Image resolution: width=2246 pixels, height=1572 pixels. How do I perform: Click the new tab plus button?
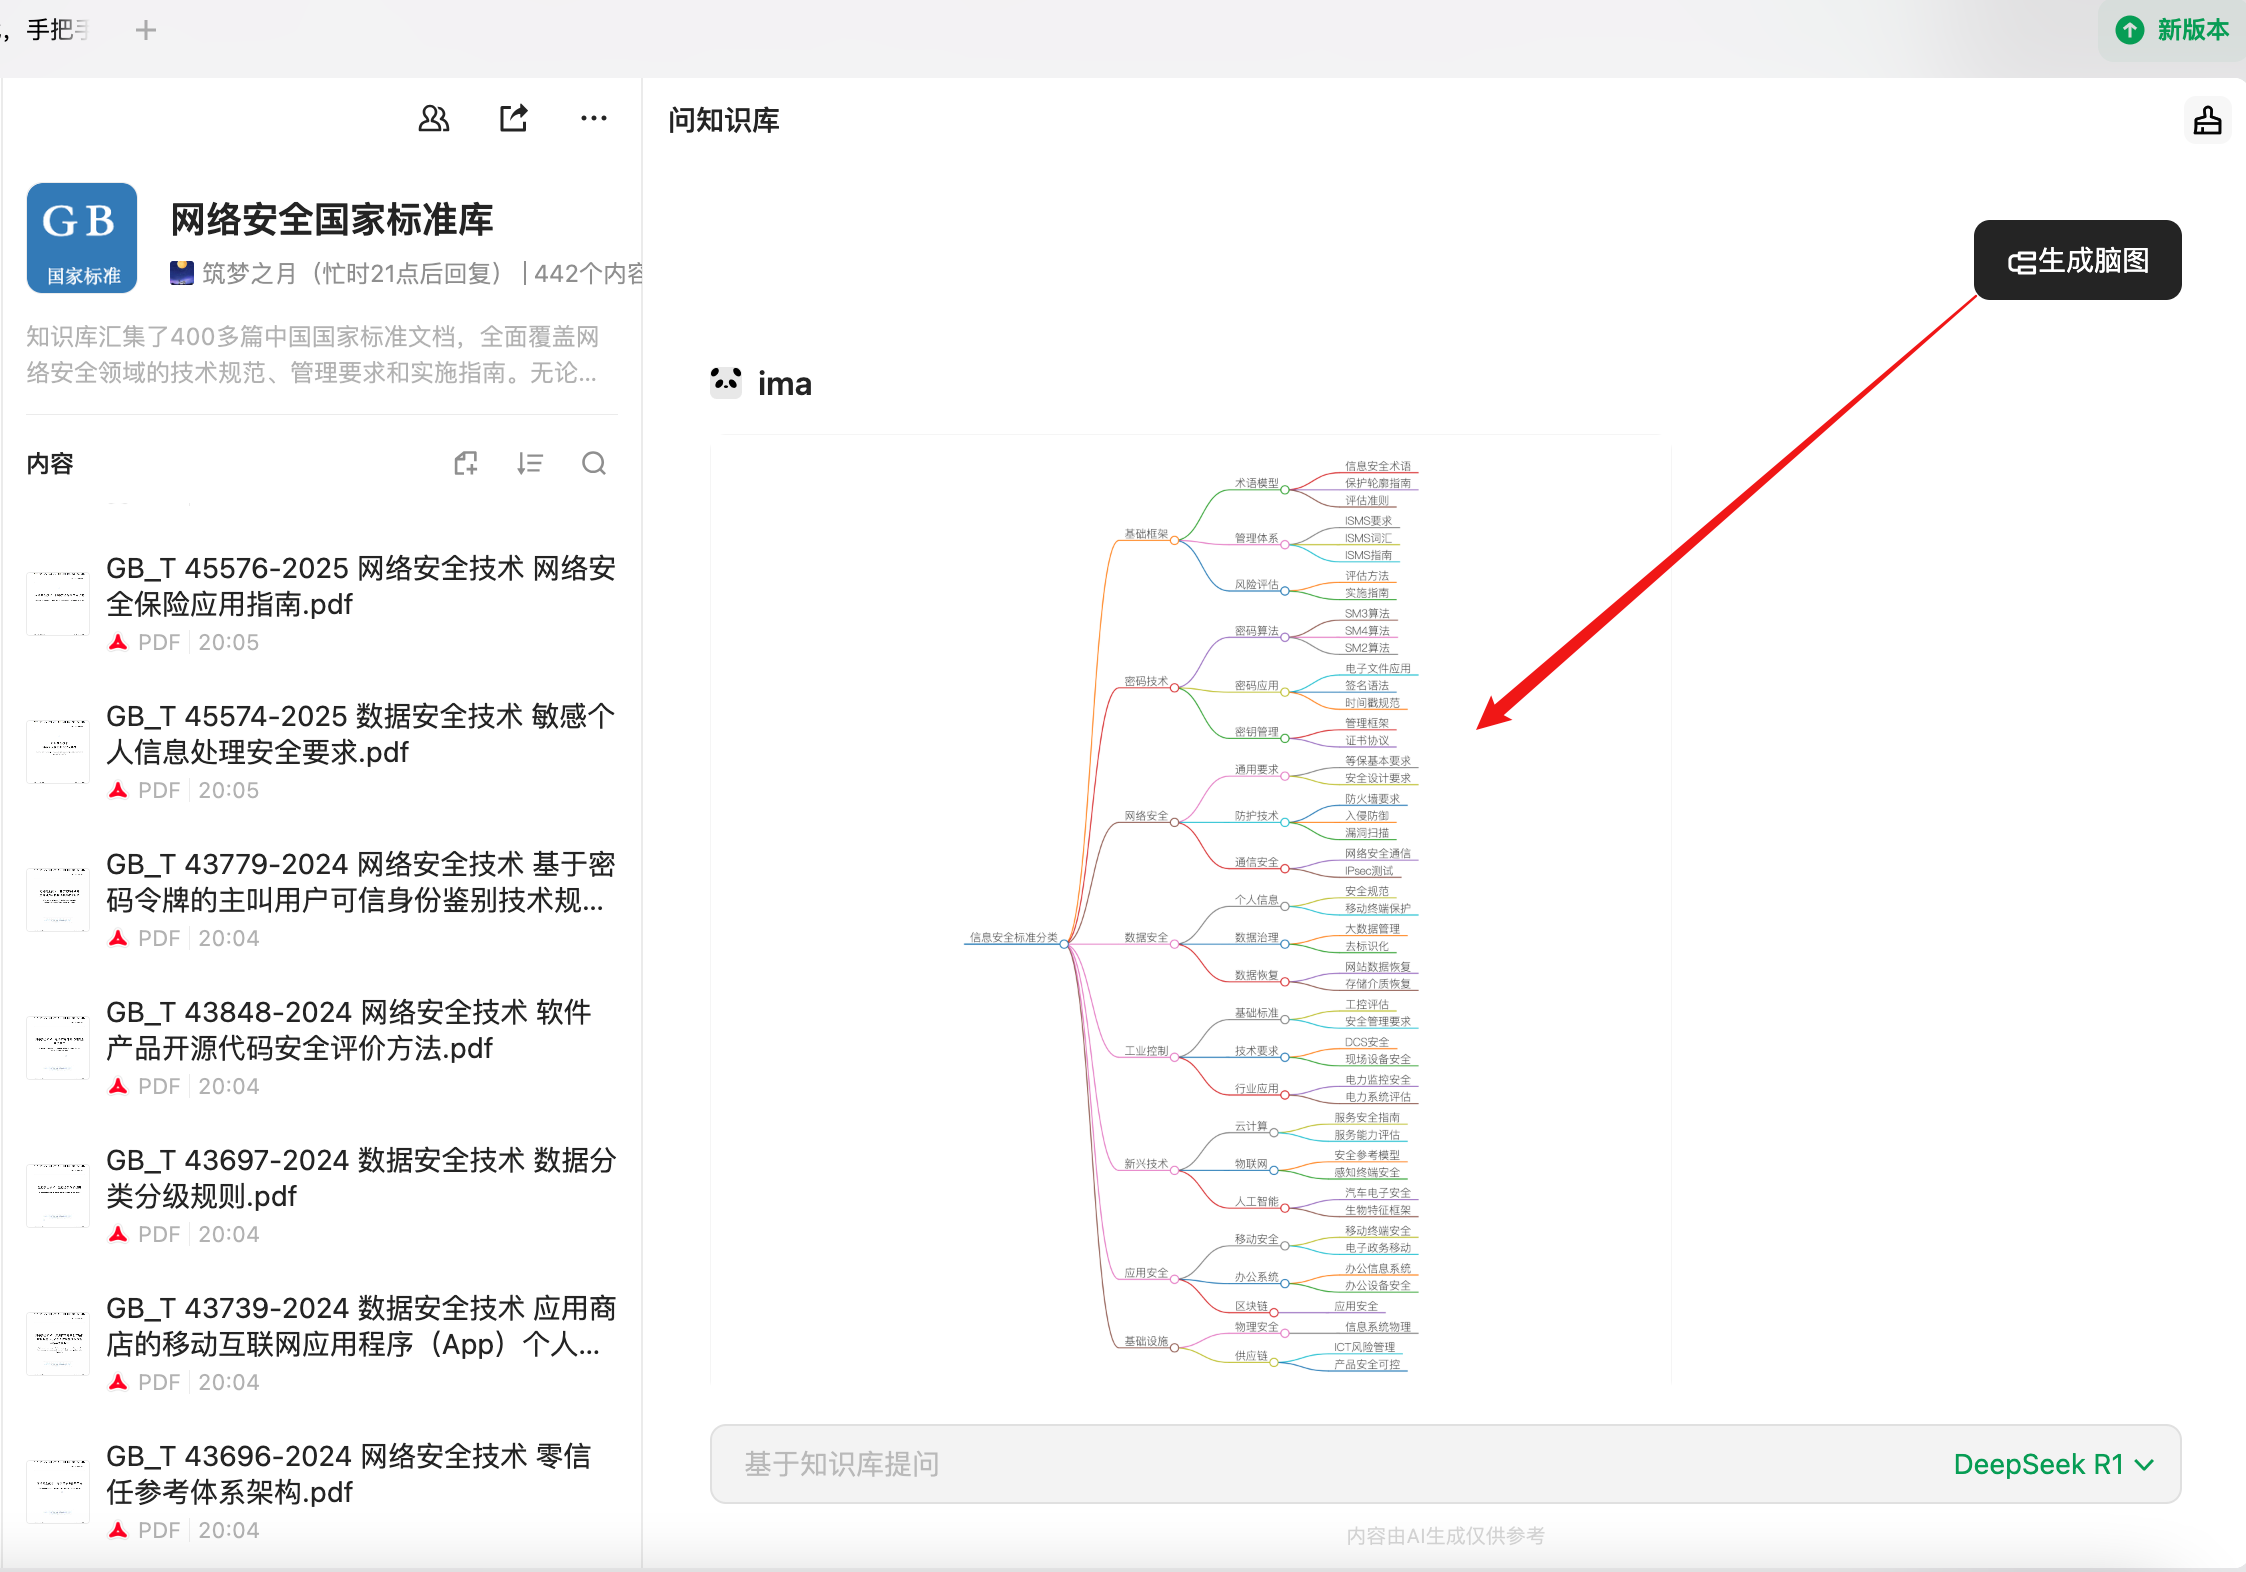tap(146, 30)
